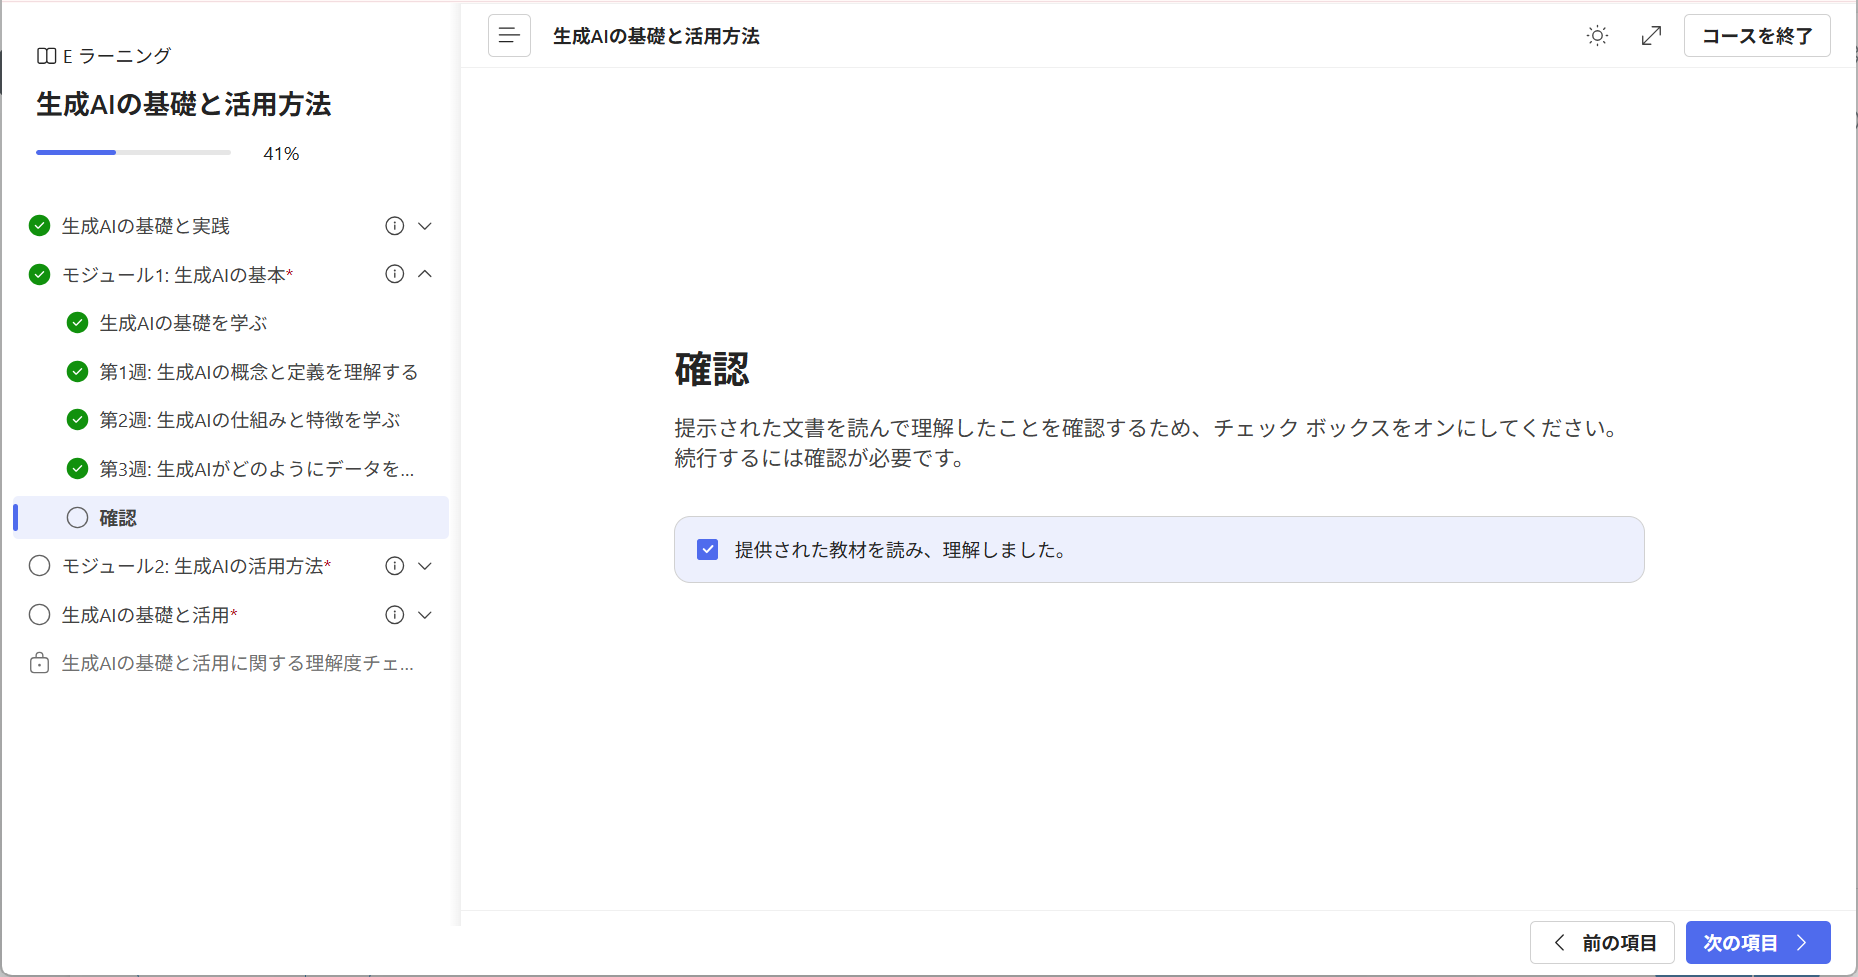Image resolution: width=1858 pixels, height=977 pixels.
Task: Click the 確認 page heading
Action: 712,369
